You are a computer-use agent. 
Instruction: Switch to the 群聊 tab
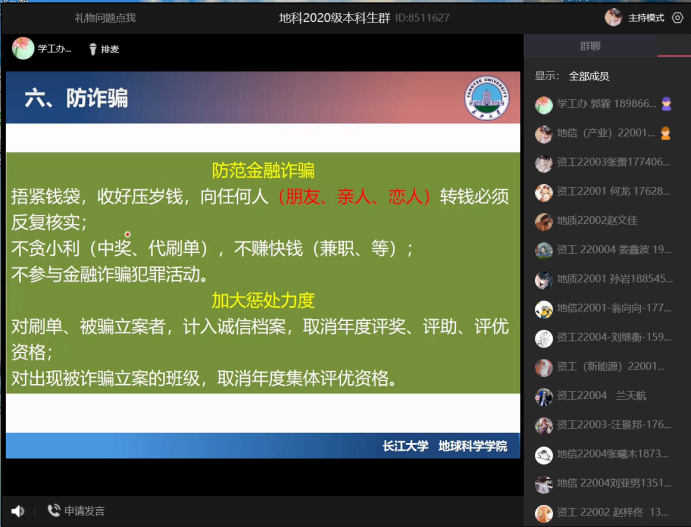click(x=590, y=46)
